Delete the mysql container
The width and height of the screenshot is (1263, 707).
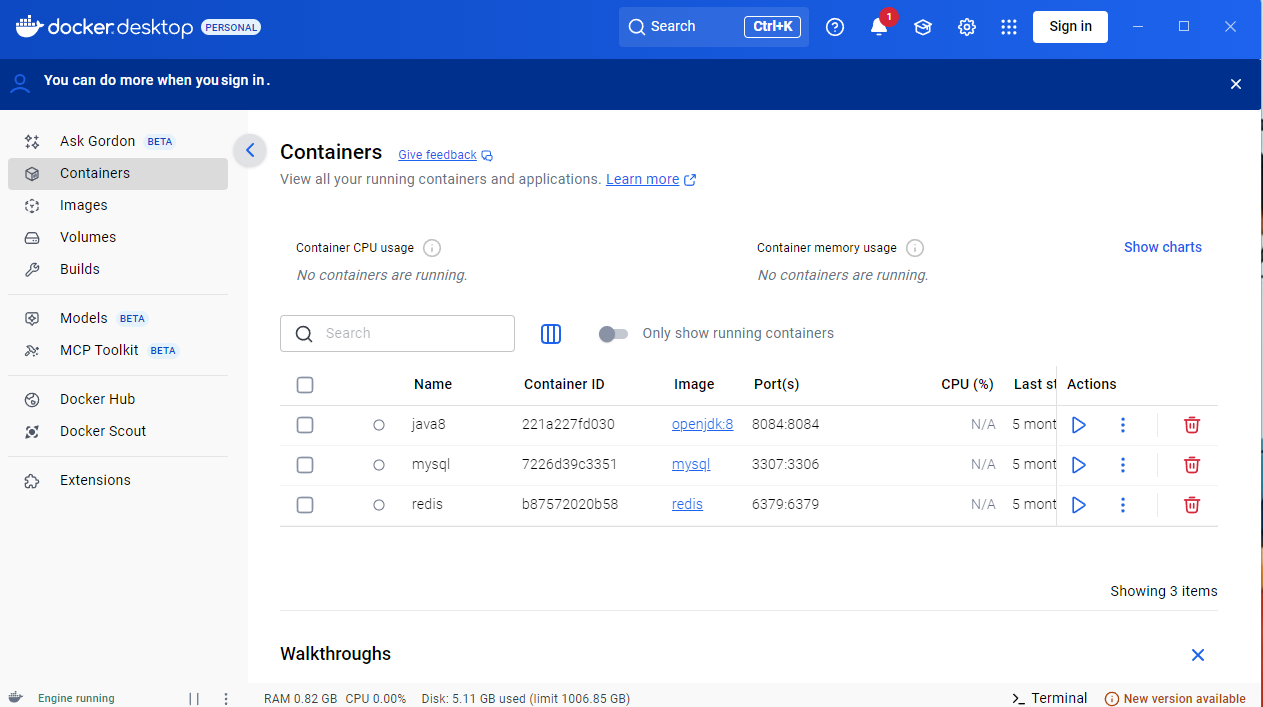pyautogui.click(x=1192, y=465)
